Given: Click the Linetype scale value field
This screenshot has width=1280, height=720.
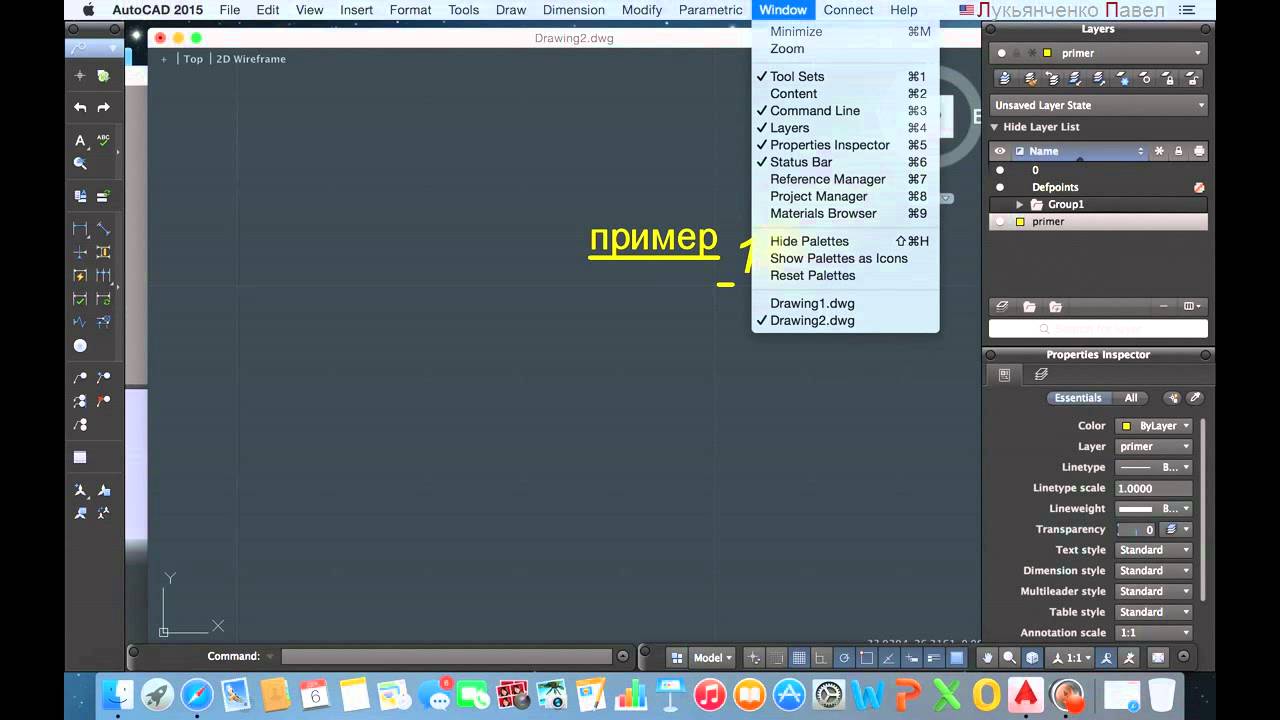Looking at the screenshot, I should [x=1154, y=488].
